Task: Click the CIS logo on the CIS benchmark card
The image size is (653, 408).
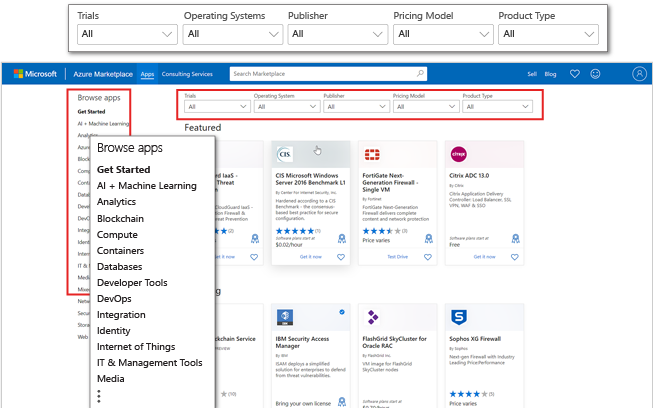Action: pyautogui.click(x=285, y=154)
